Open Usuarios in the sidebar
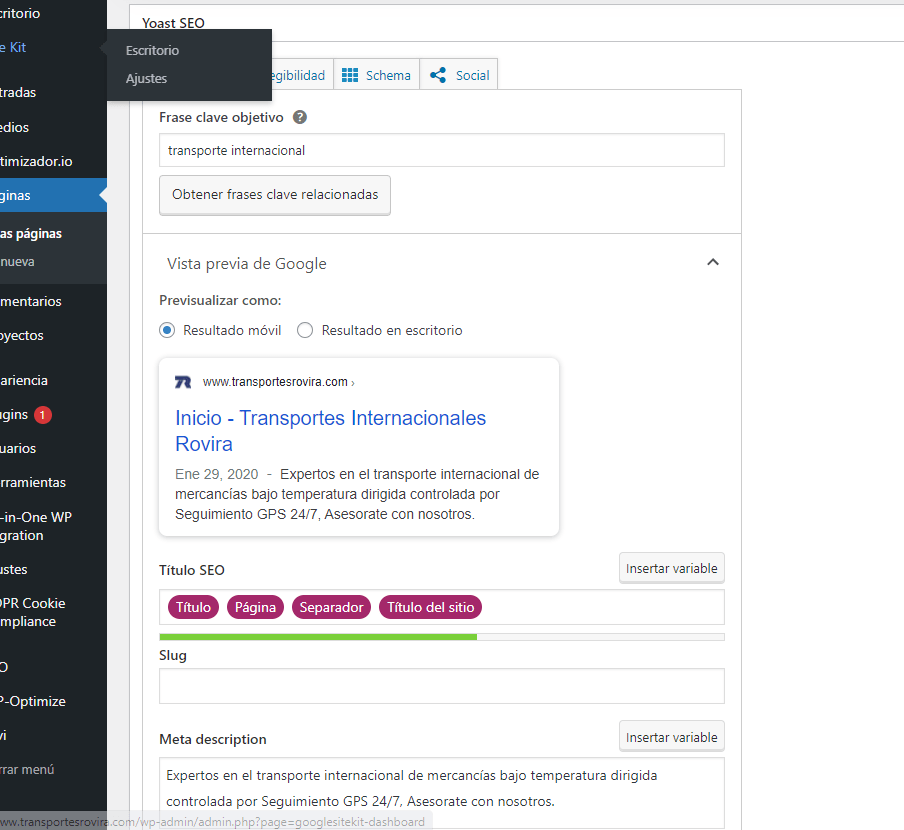The image size is (904, 830). coord(53,448)
